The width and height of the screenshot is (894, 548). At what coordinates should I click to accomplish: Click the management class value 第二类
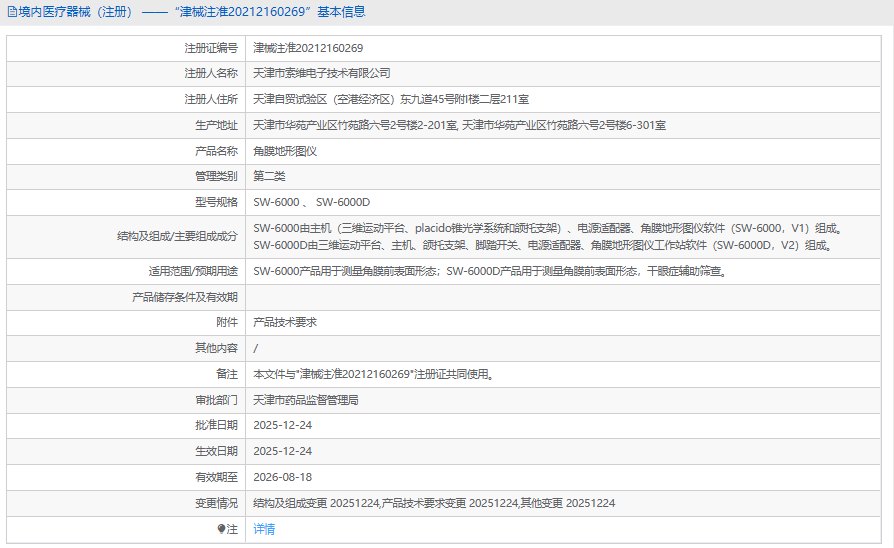269,176
